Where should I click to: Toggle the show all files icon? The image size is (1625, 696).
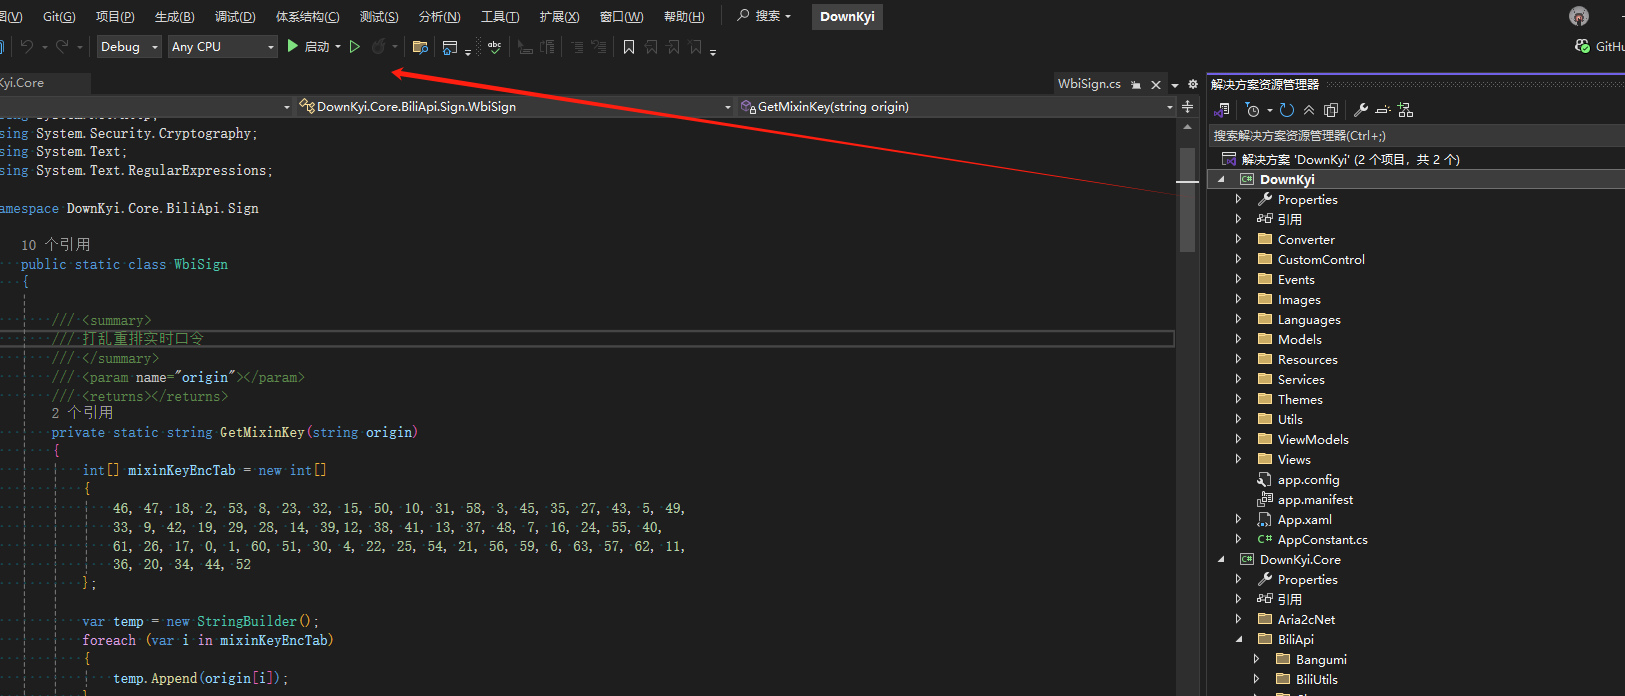pyautogui.click(x=1331, y=110)
